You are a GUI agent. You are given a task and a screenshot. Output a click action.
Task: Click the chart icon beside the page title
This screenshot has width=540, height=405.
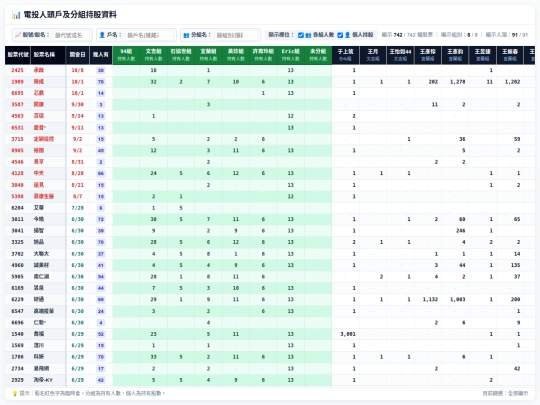[x=16, y=15]
